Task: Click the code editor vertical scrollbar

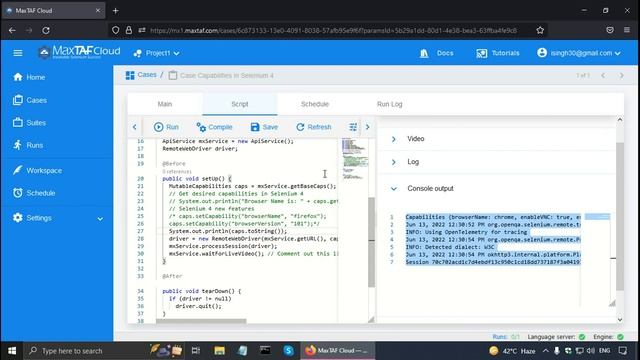Action: click(x=371, y=242)
